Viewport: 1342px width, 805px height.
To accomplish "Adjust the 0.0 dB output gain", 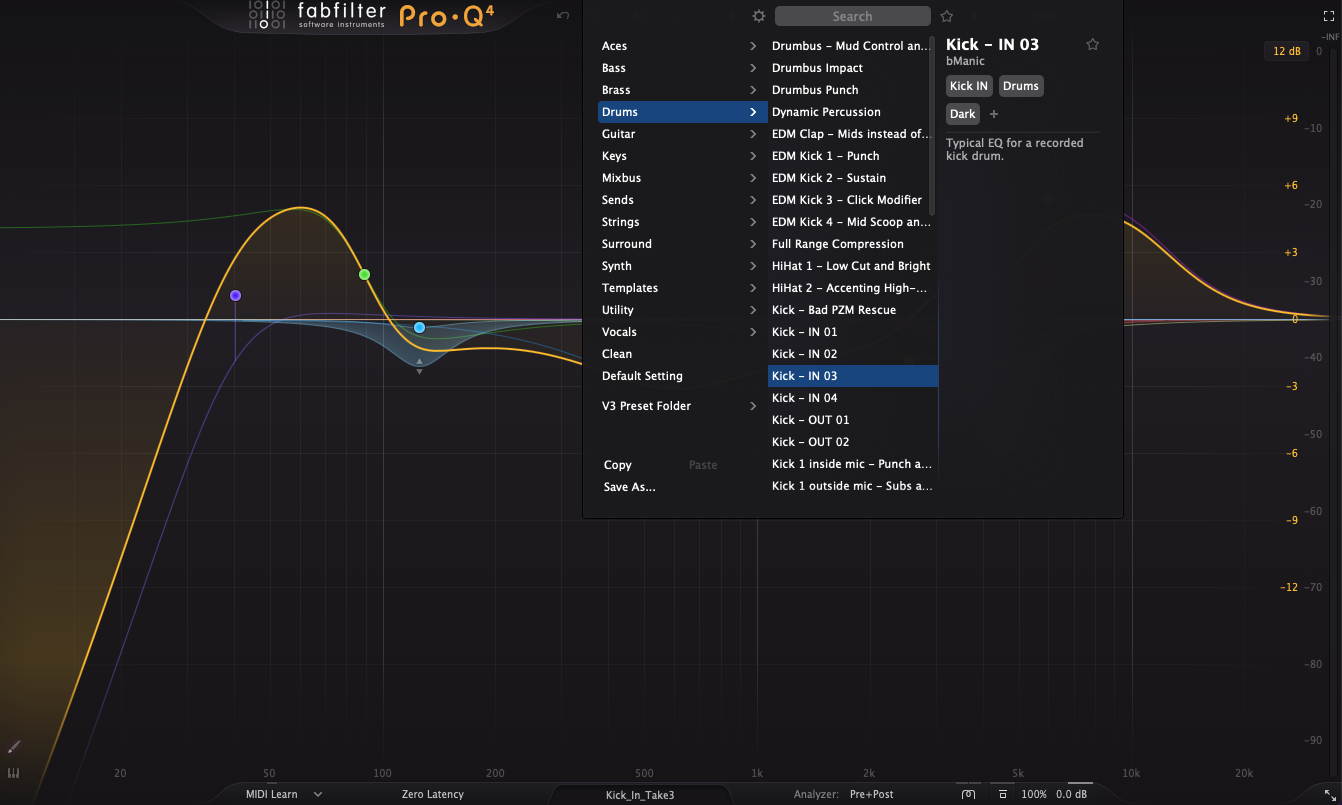I will [1072, 794].
